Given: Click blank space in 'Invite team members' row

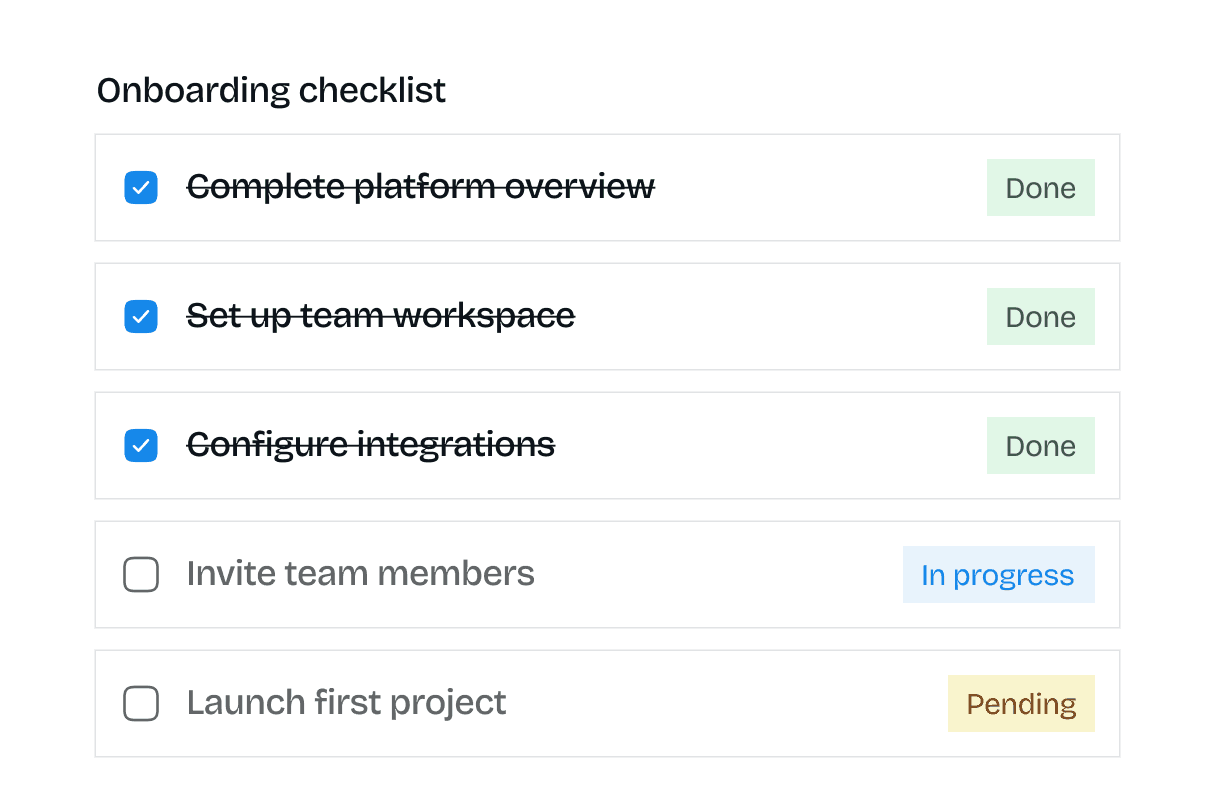Looking at the screenshot, I should click(x=720, y=575).
